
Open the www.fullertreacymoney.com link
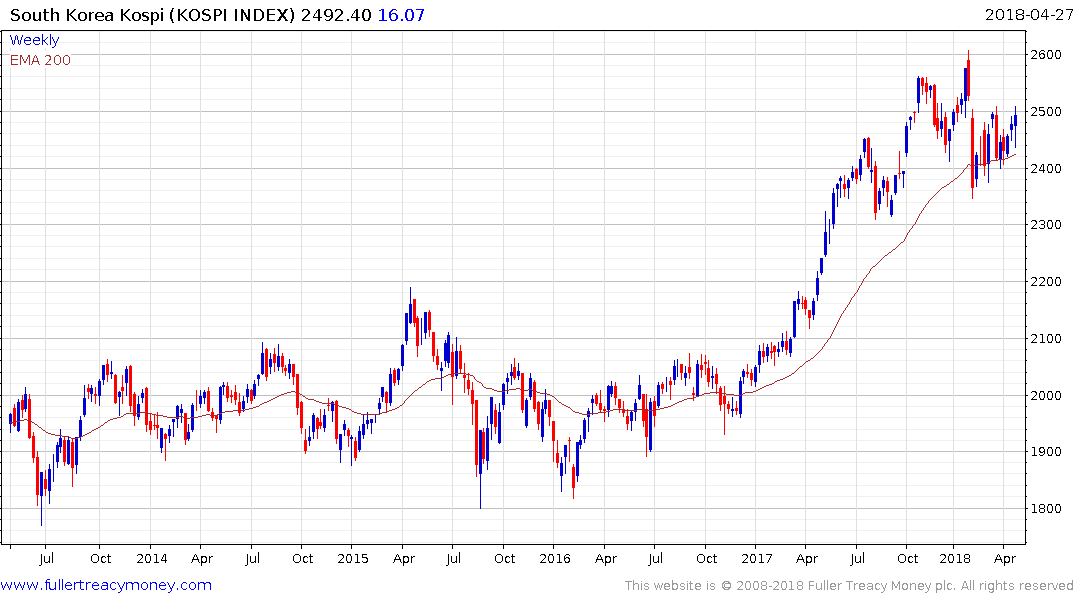point(106,585)
